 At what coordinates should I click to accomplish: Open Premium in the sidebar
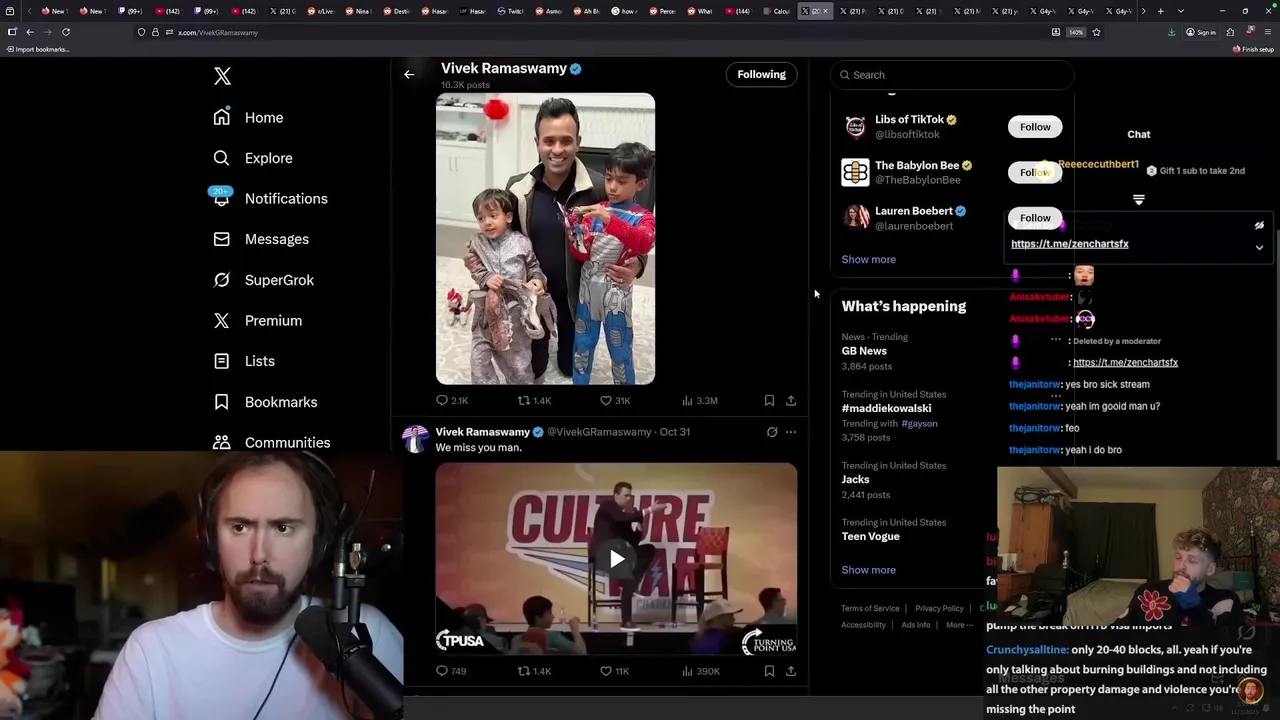pyautogui.click(x=257, y=320)
